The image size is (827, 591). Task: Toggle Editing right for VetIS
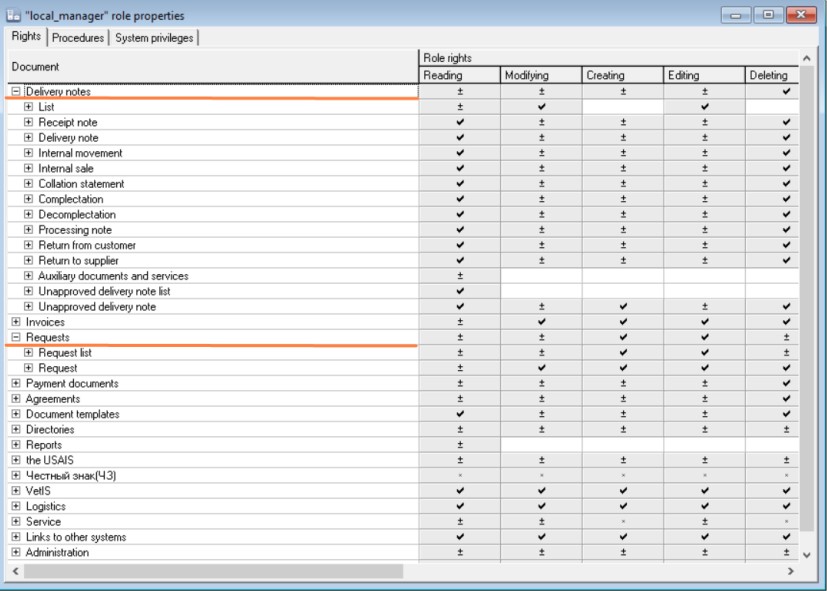[x=705, y=491]
